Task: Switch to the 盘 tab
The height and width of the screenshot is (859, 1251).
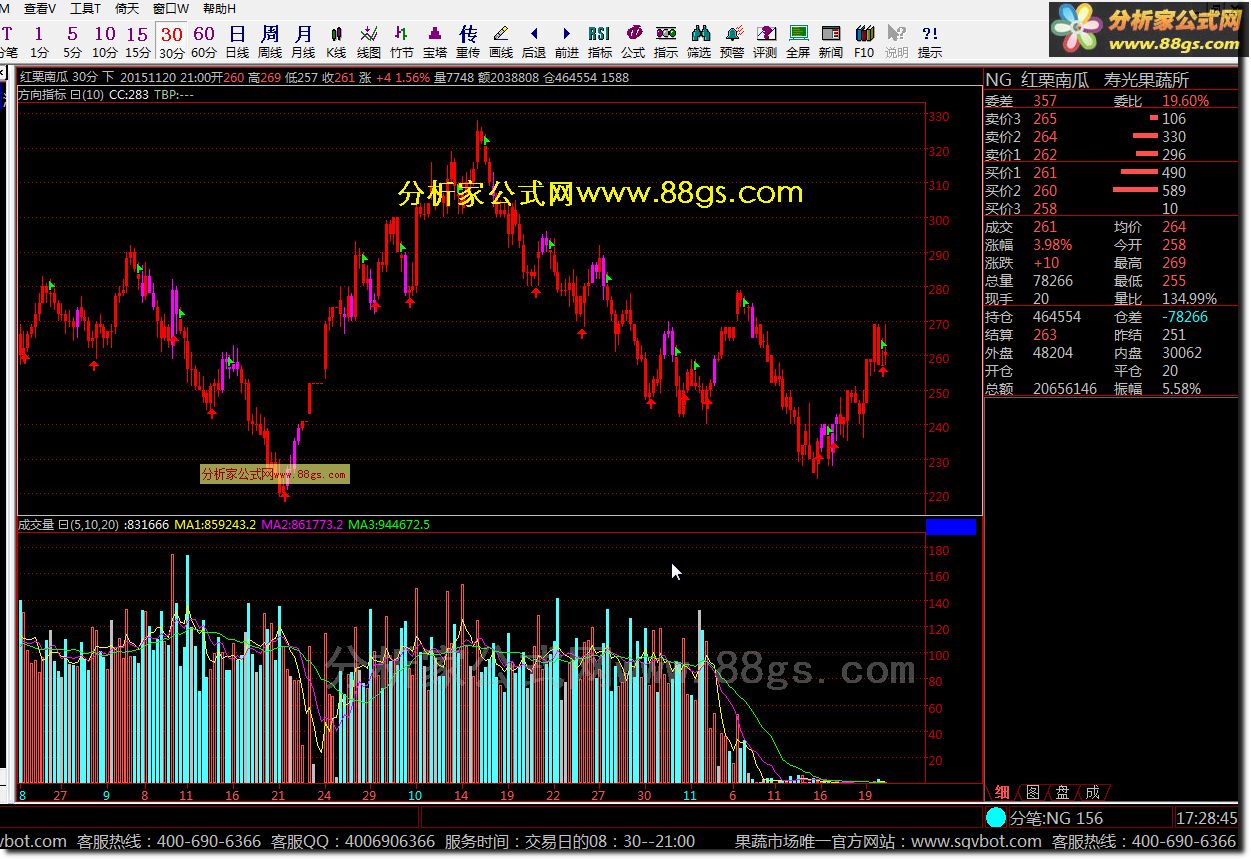Action: pyautogui.click(x=1063, y=792)
